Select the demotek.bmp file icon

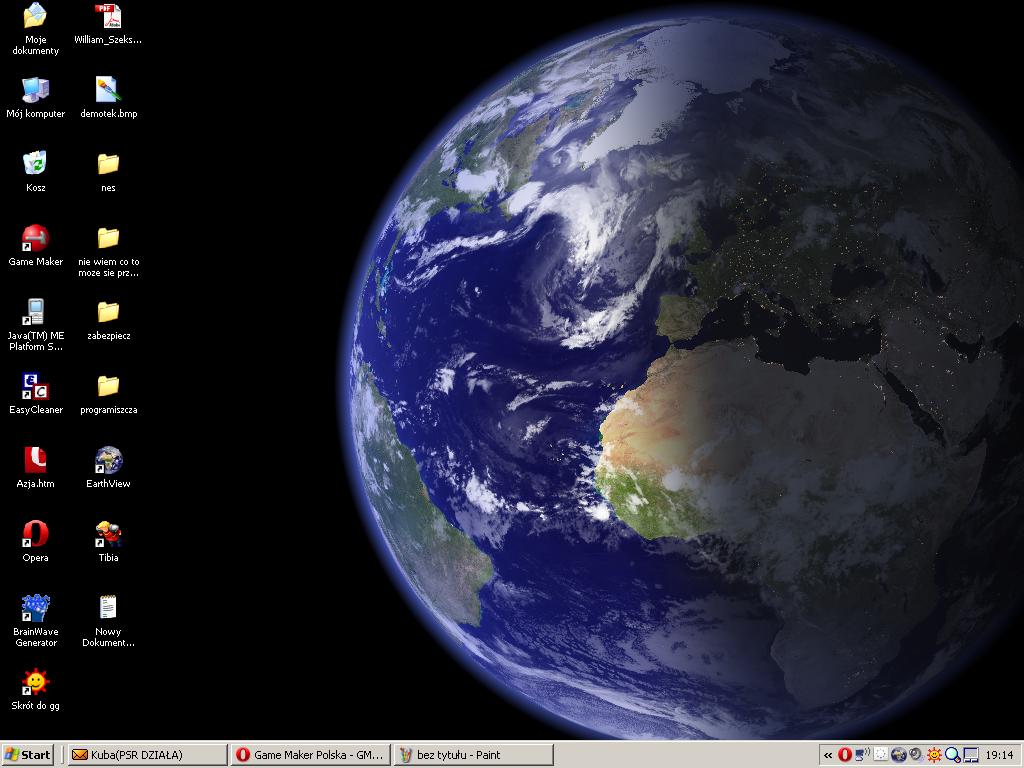(108, 92)
